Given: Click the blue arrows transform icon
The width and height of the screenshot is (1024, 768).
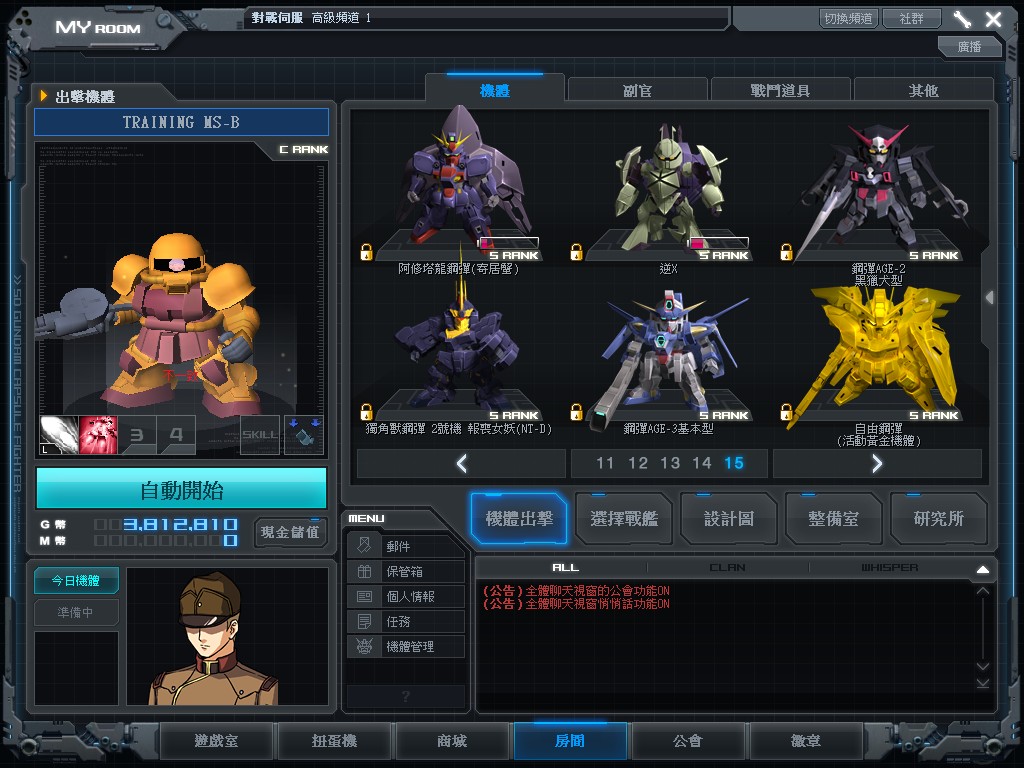Looking at the screenshot, I should [304, 435].
